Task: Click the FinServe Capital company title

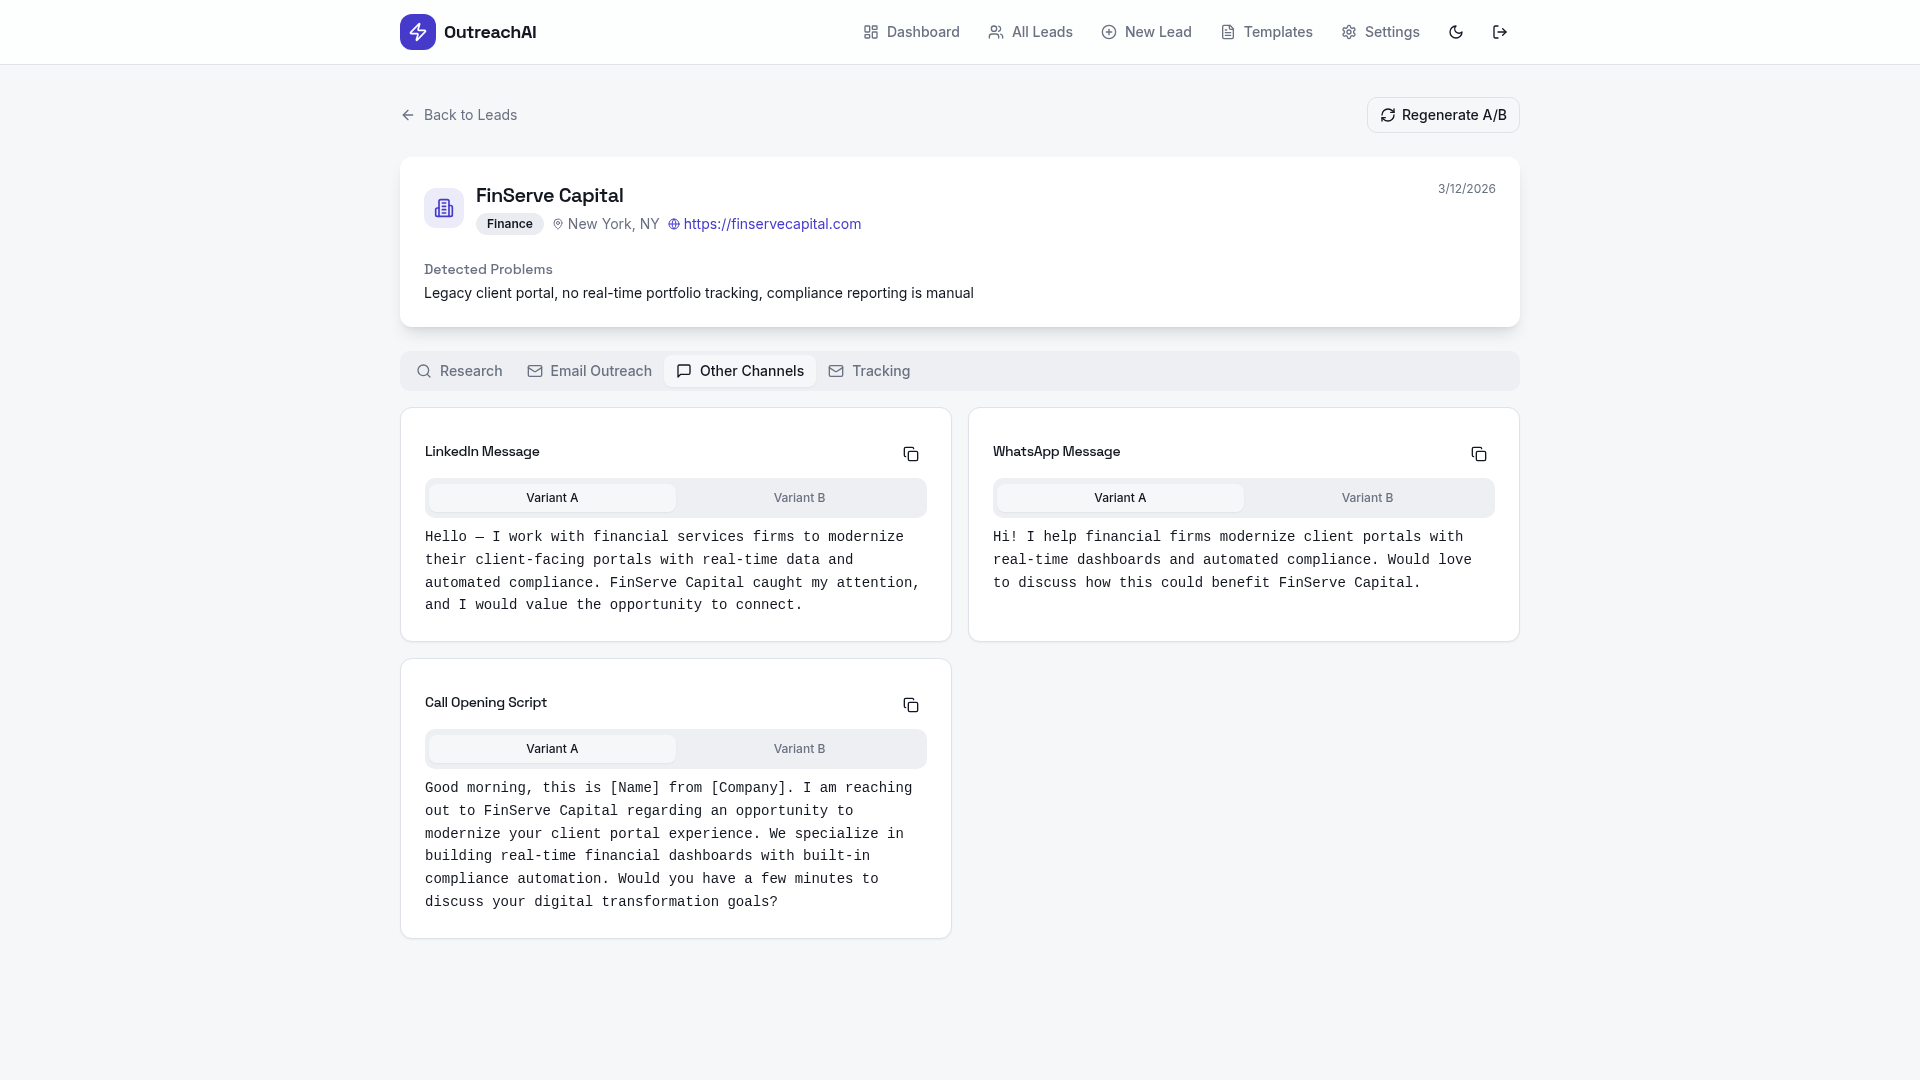Action: (x=550, y=196)
